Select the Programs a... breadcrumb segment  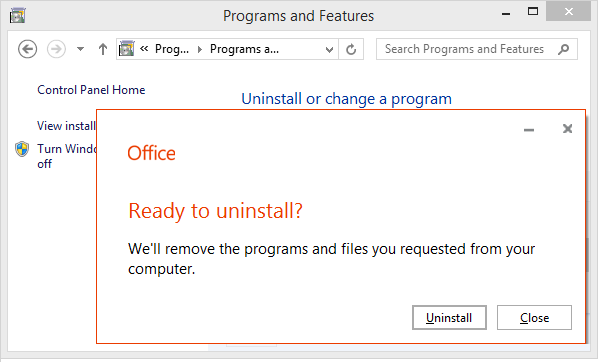[x=244, y=49]
